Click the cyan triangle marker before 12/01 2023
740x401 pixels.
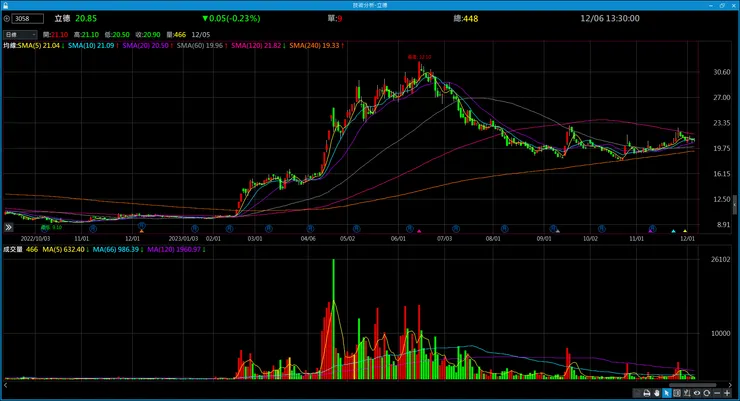(673, 231)
